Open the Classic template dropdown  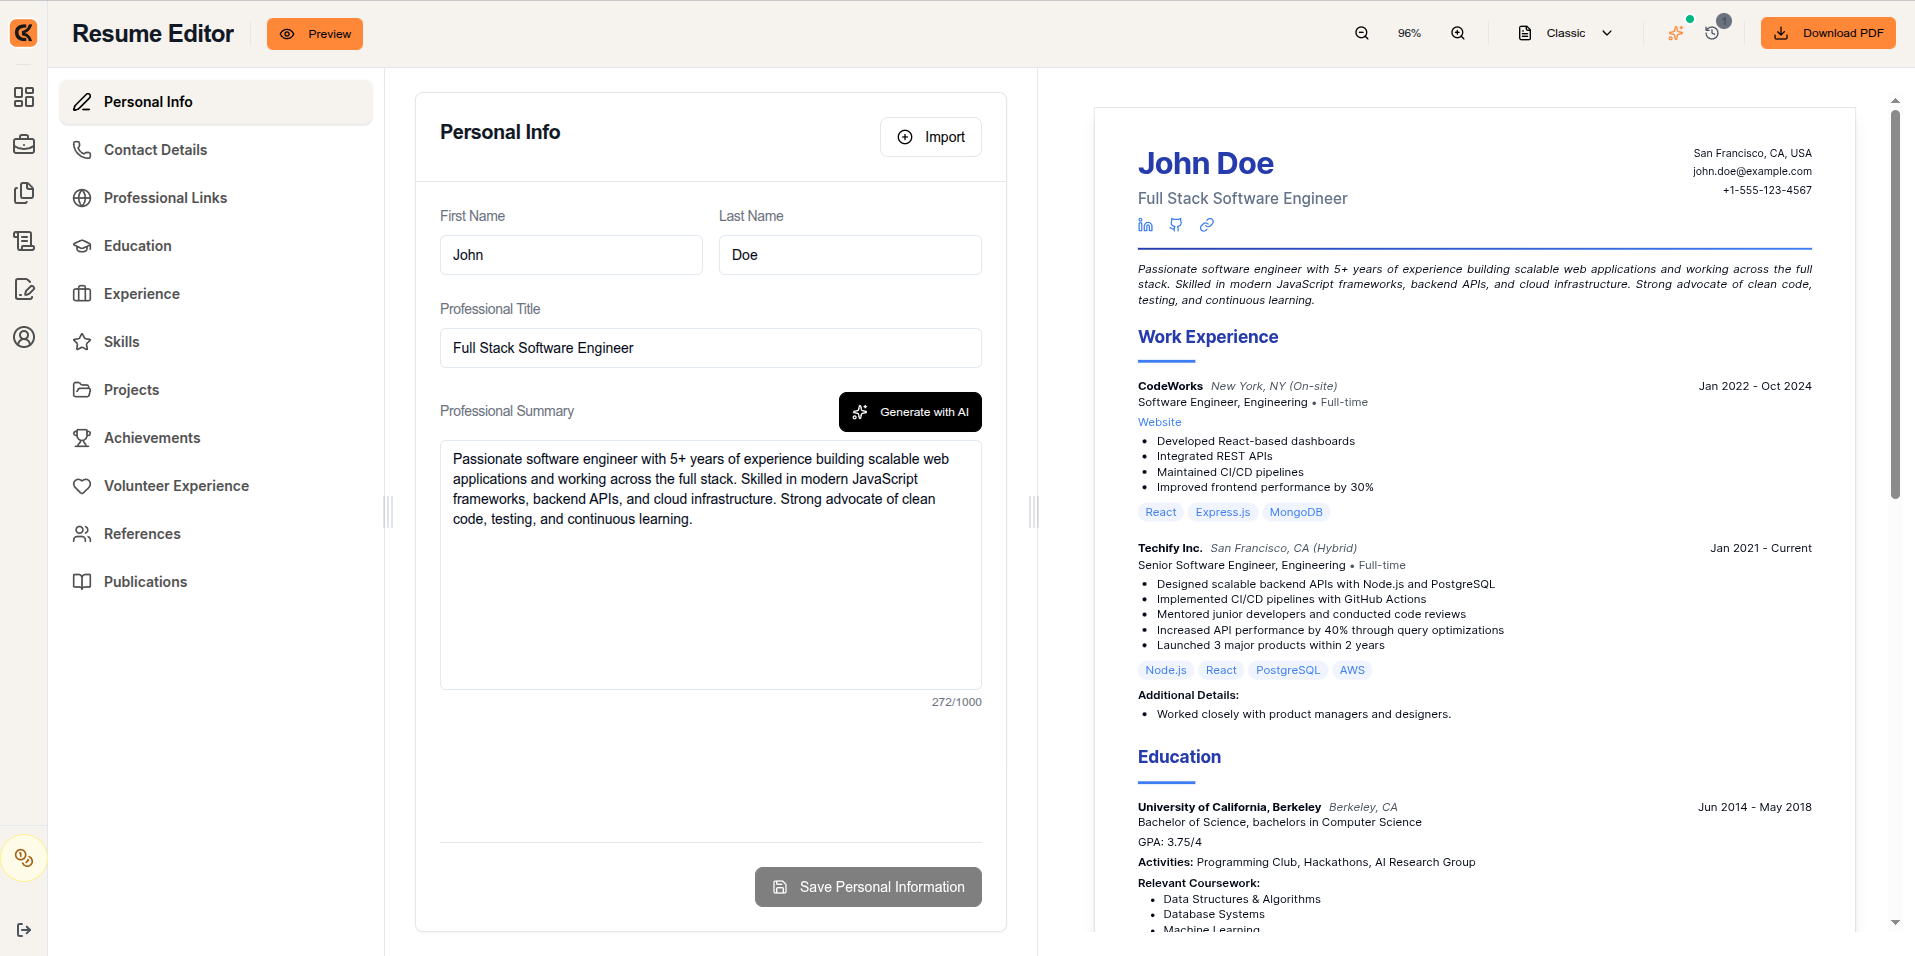1565,33
